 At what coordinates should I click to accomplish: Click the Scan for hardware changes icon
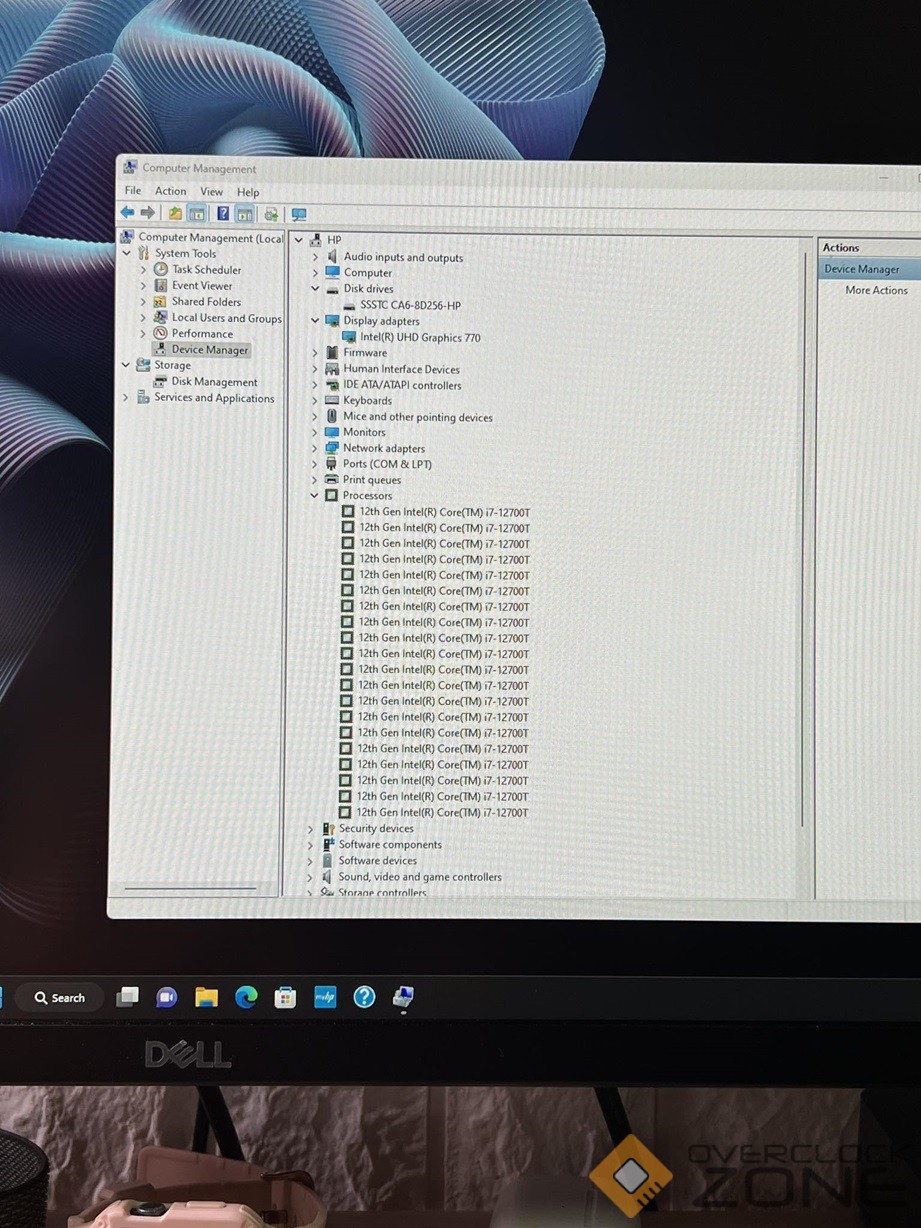click(x=298, y=214)
